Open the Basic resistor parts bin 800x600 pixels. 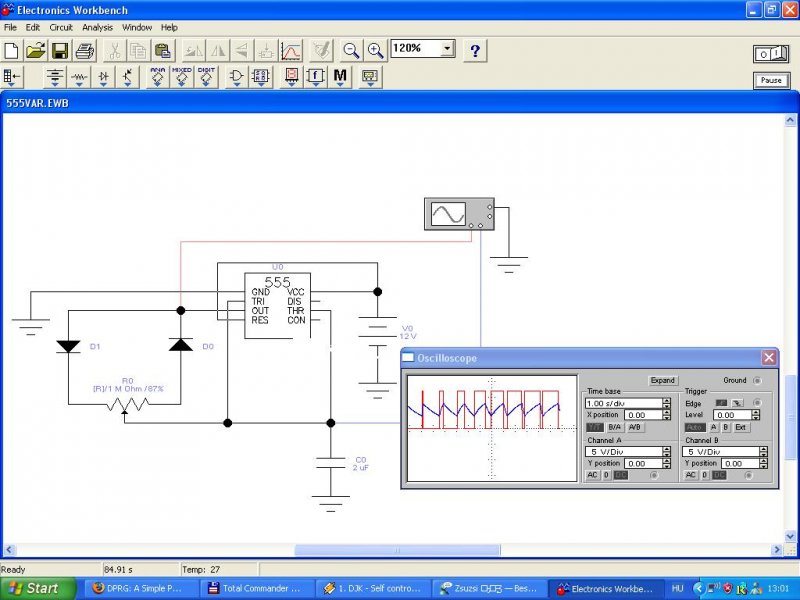point(79,77)
